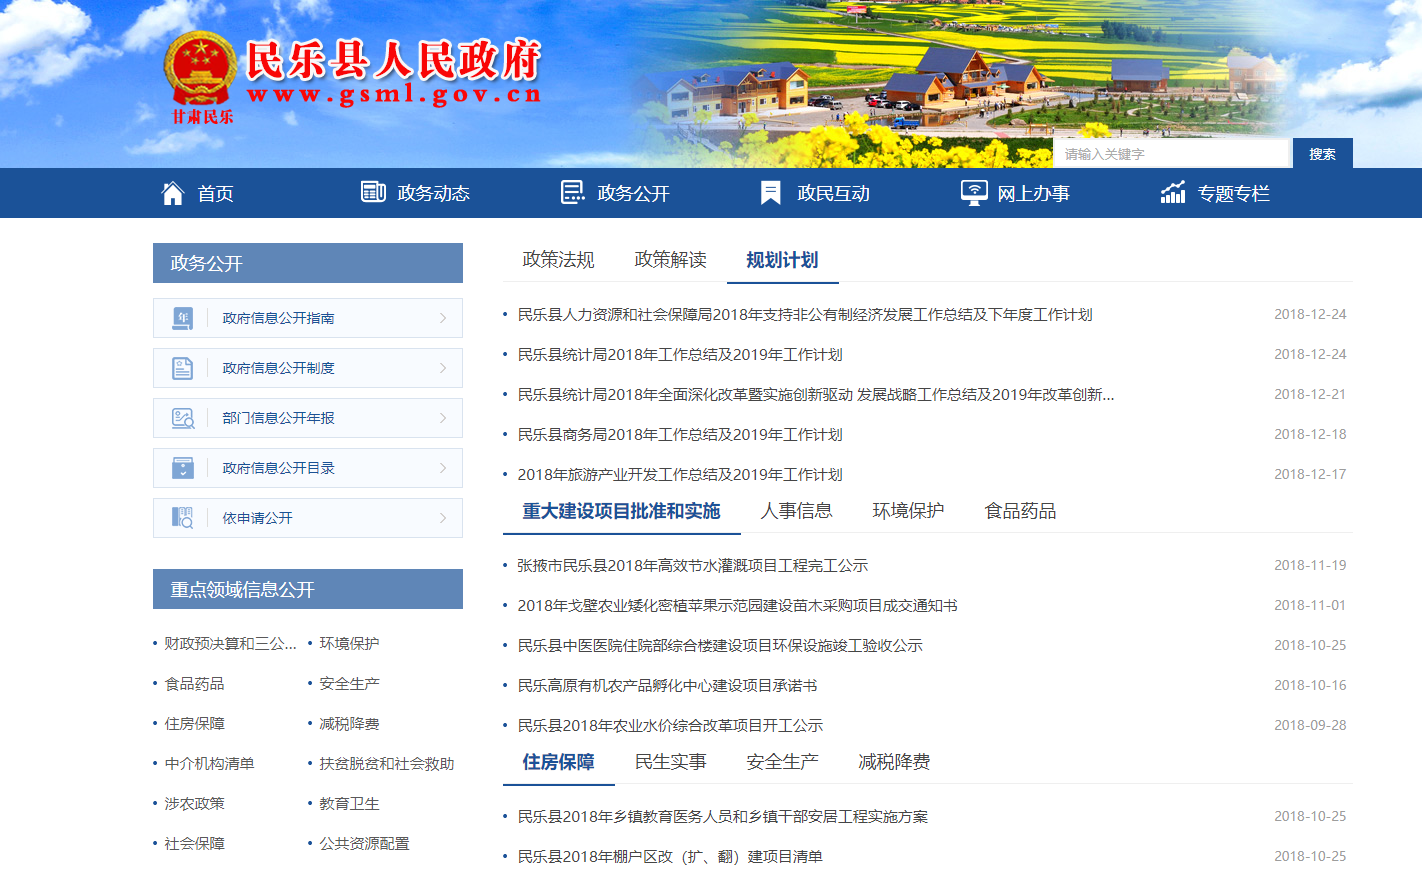1422x873 pixels.
Task: Open sidebar 安全生产 link under 重点领域
Action: coord(349,683)
